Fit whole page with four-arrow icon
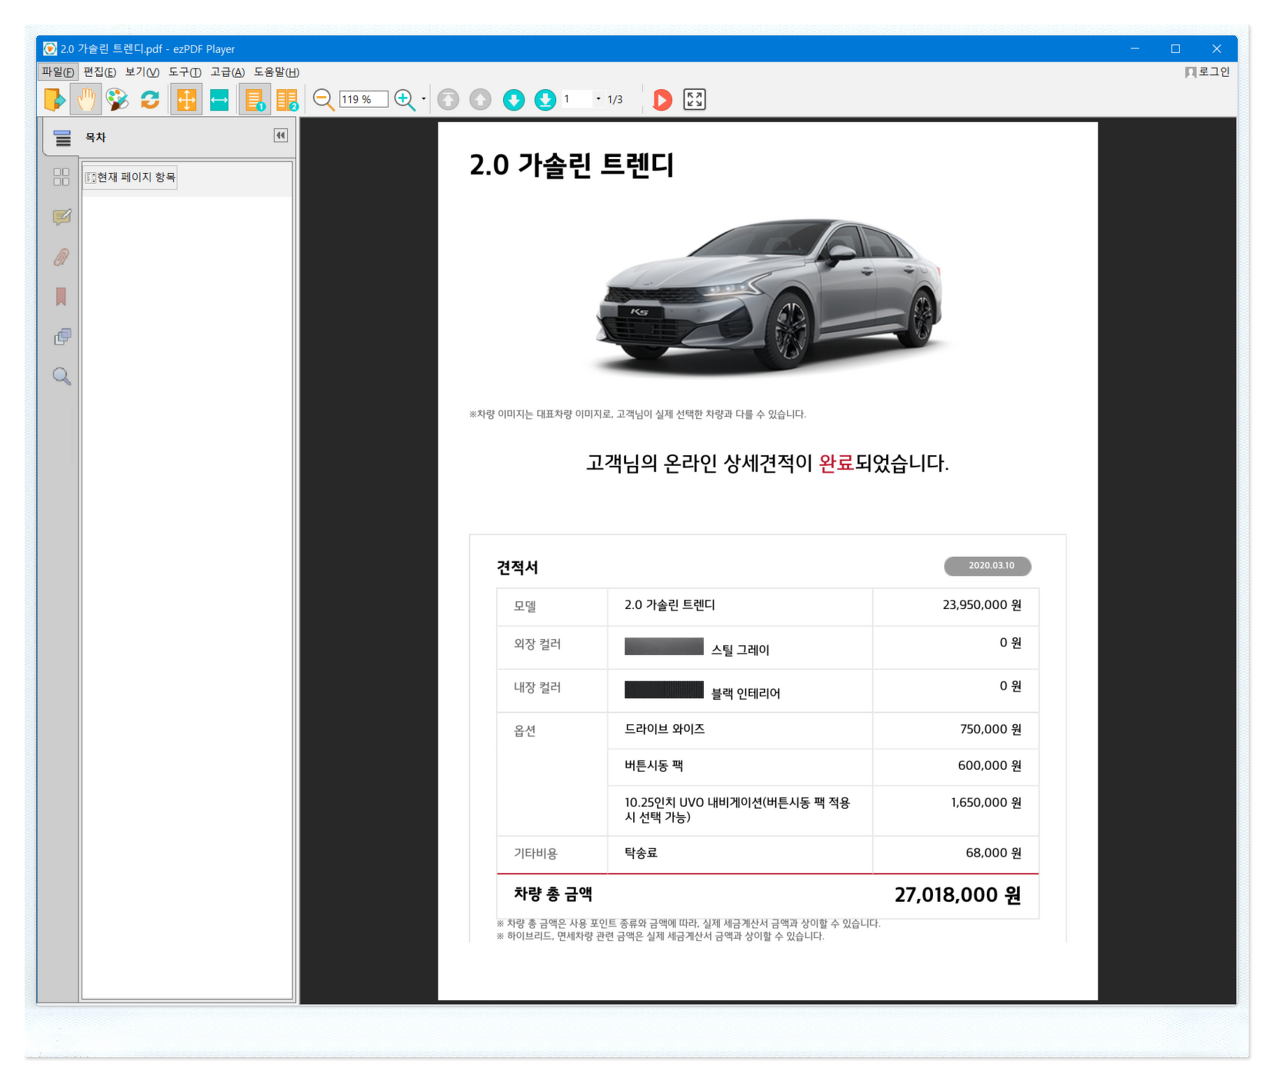This screenshot has width=1280, height=1088. [186, 99]
